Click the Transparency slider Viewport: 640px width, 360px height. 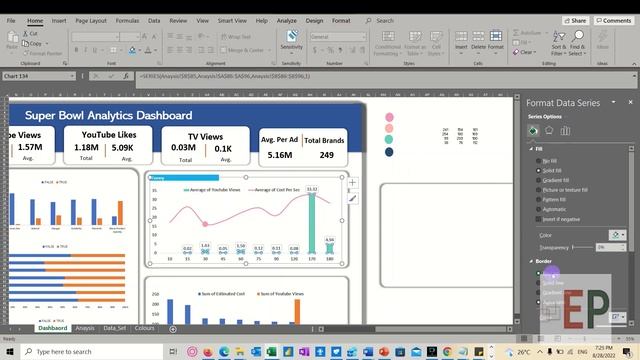point(582,247)
